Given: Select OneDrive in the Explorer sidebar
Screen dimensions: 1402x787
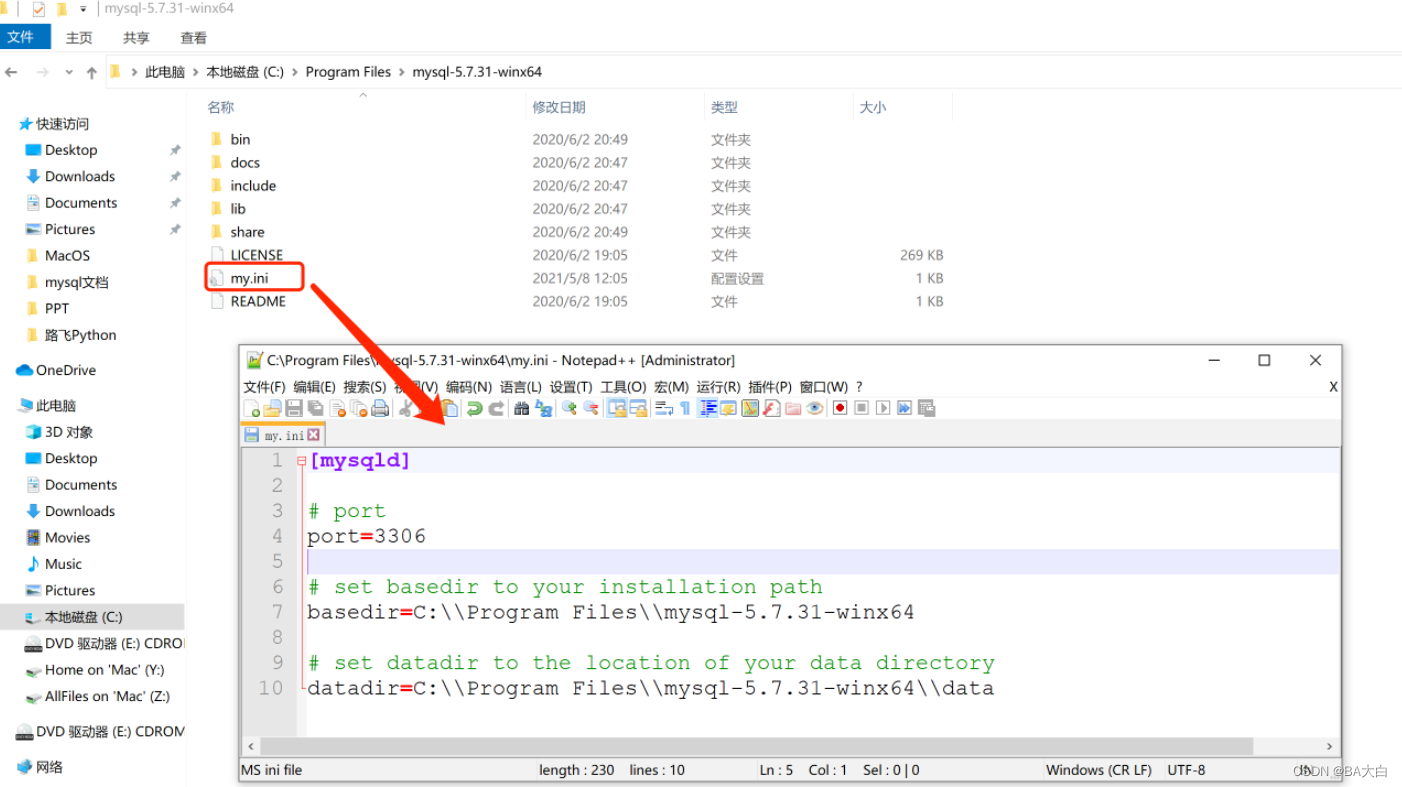Looking at the screenshot, I should [66, 370].
